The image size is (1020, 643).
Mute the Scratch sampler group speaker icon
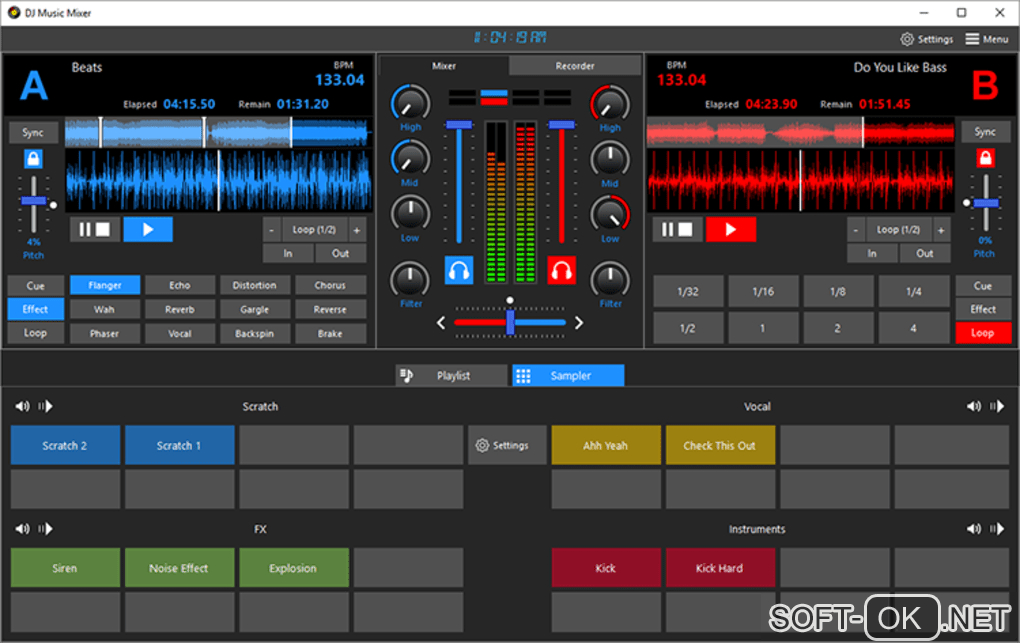tap(22, 407)
